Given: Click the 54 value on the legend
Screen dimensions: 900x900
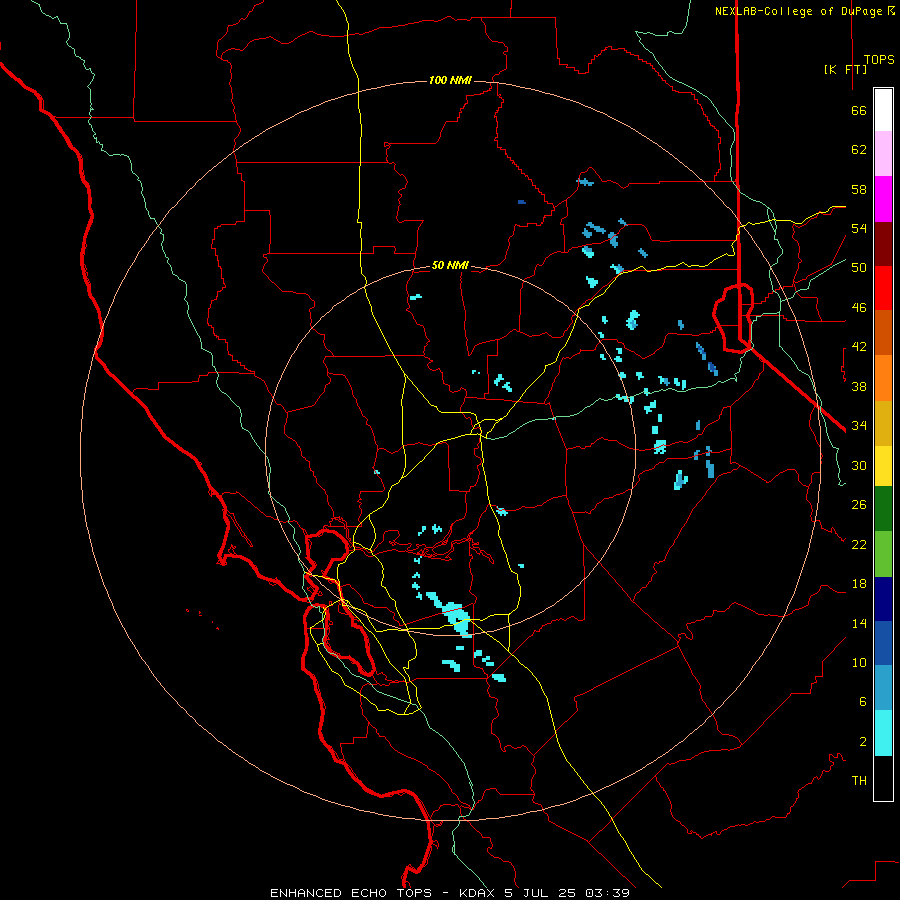Looking at the screenshot, I should [859, 228].
